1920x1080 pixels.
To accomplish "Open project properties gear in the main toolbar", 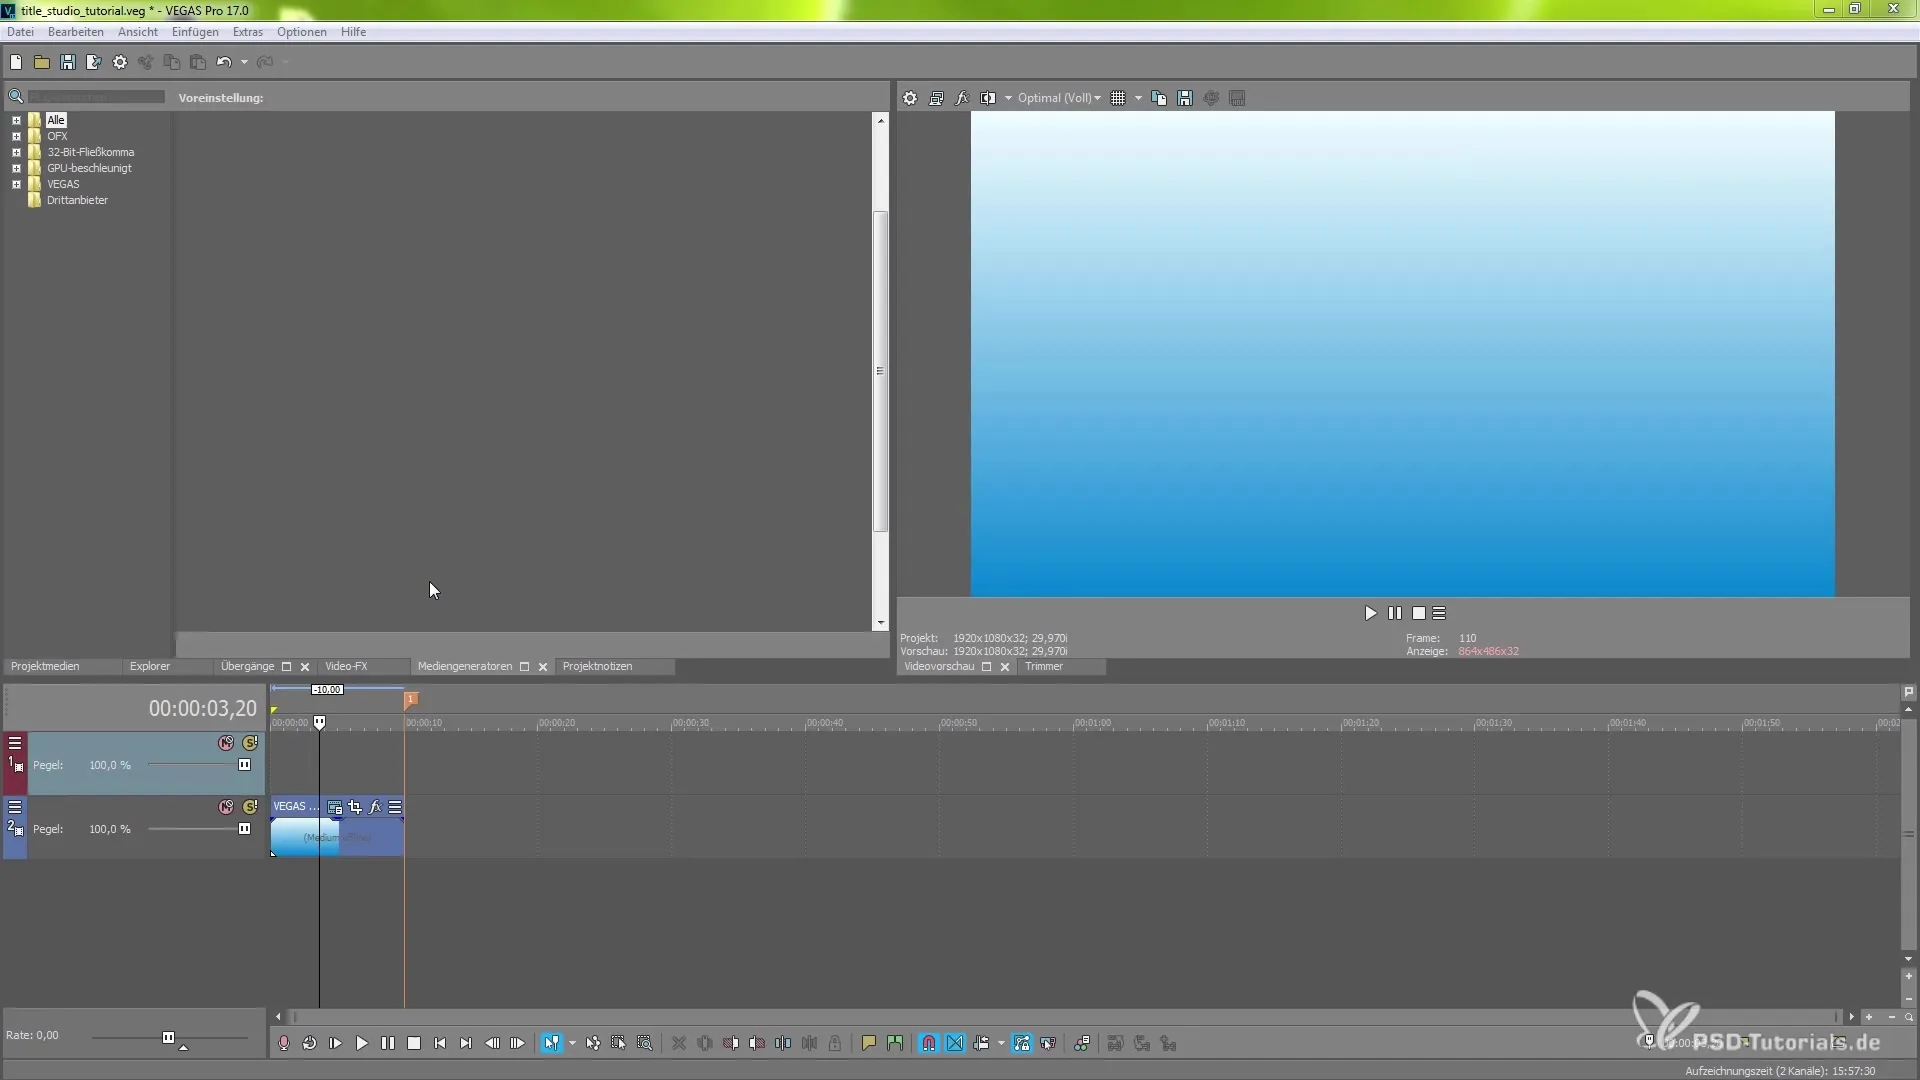I will (120, 62).
